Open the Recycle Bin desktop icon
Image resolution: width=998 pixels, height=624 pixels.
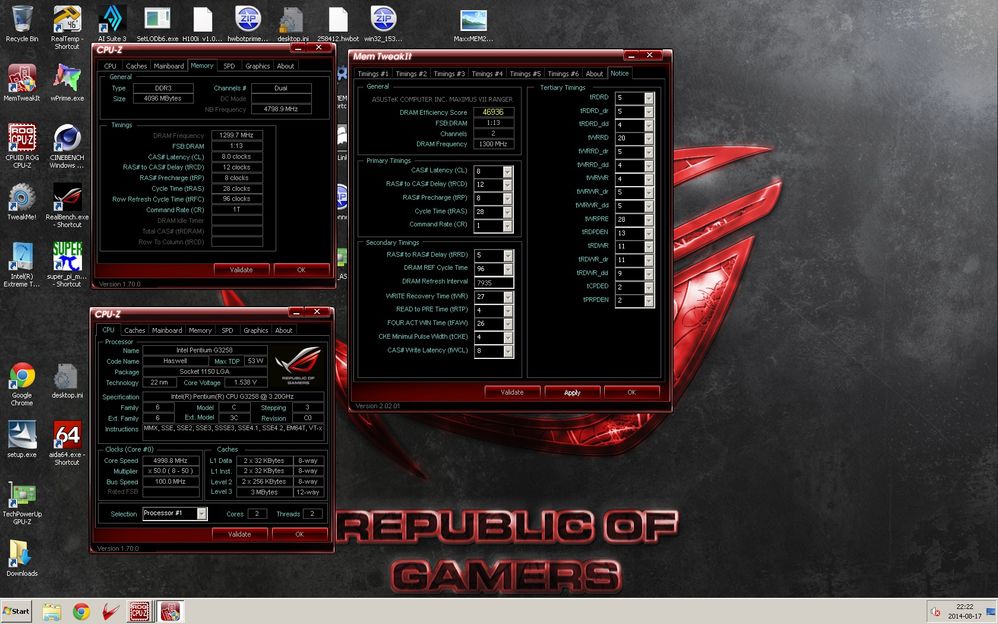(22, 24)
